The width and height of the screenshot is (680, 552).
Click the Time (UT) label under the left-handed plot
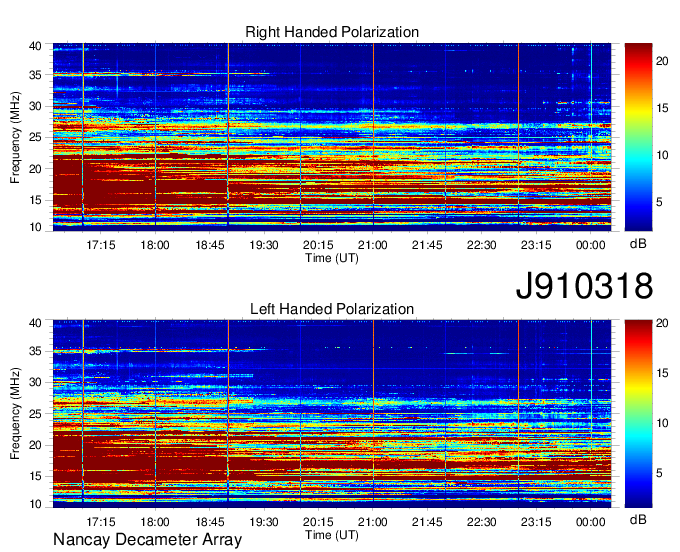(x=332, y=535)
